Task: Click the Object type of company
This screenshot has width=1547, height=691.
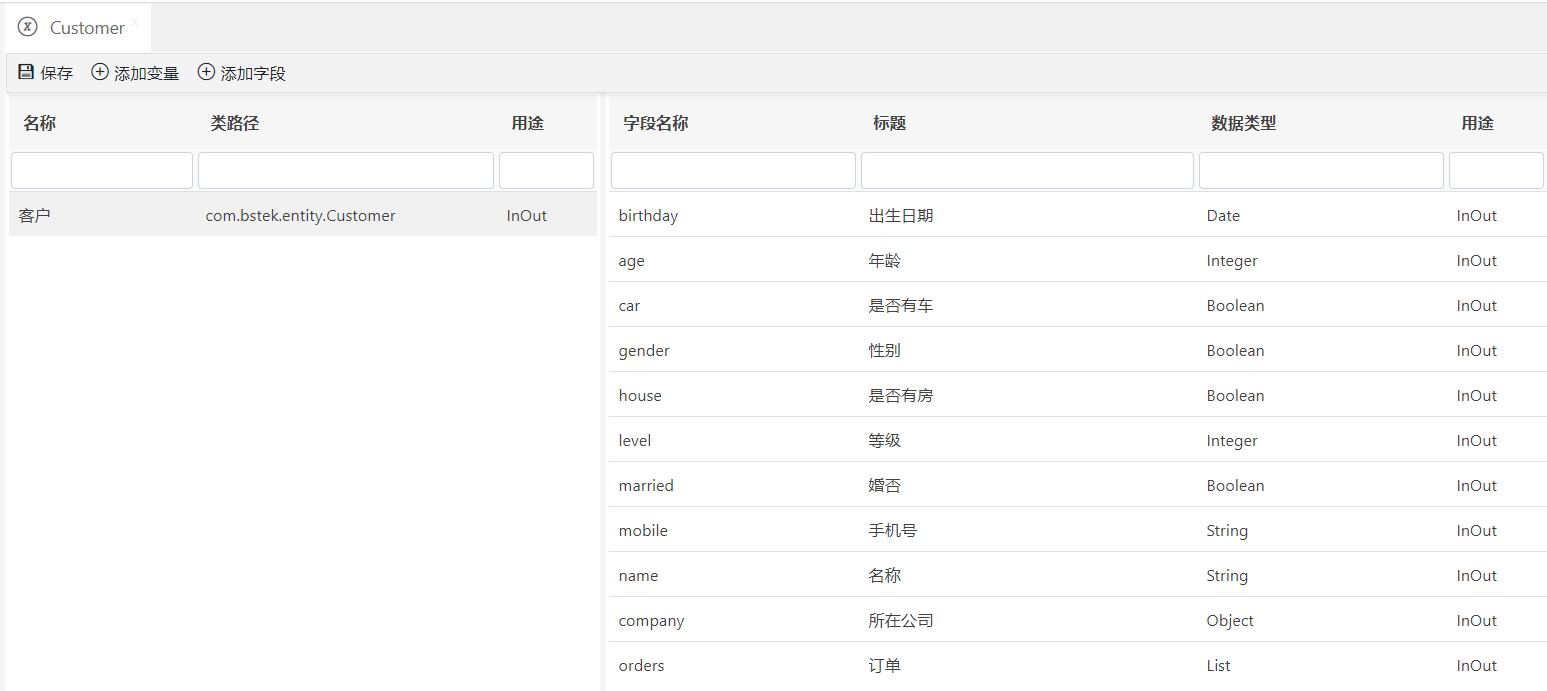Action: [1230, 621]
